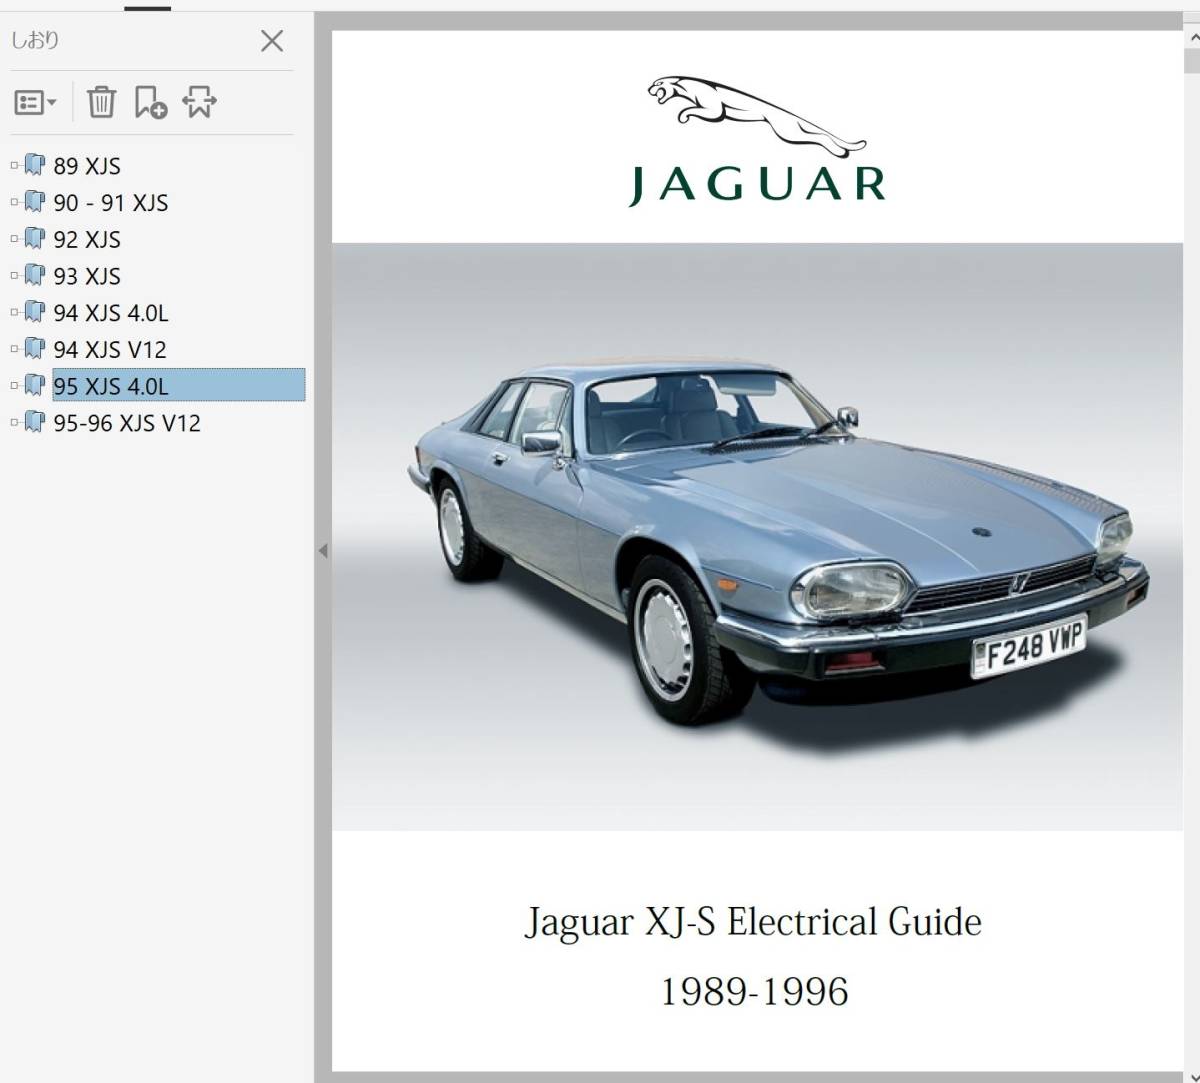This screenshot has height=1083, width=1200.
Task: Expand the 95 XJS 4.0L bookmark node
Action: click(x=14, y=385)
